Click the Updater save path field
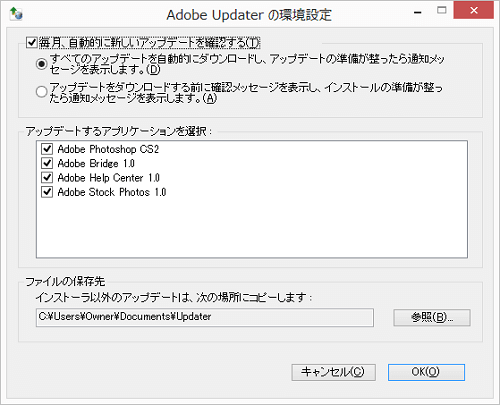The height and width of the screenshot is (405, 500). point(205,317)
